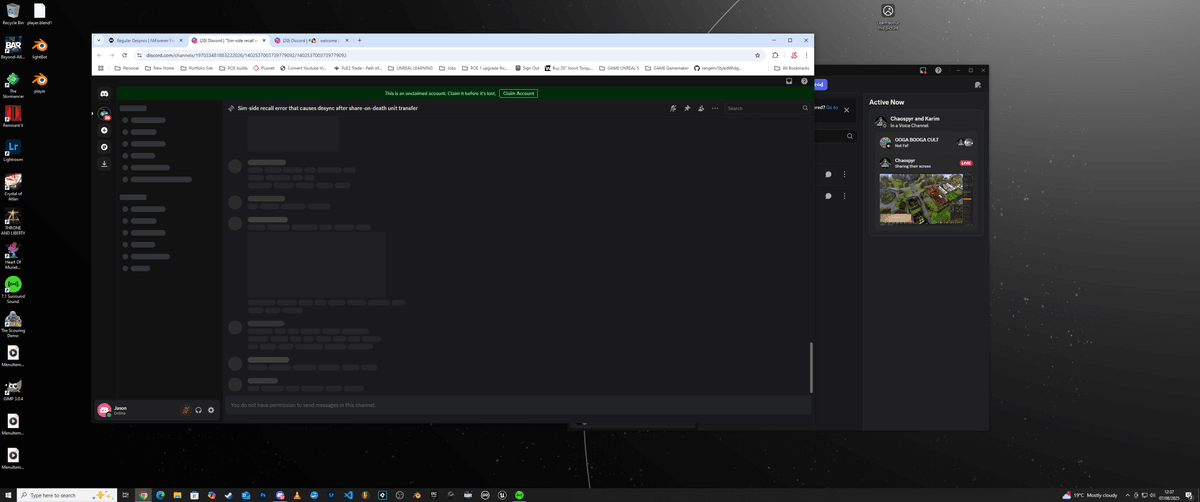1200x502 pixels.
Task: Click the LIVE badge next to Chaospyr
Action: tap(966, 162)
